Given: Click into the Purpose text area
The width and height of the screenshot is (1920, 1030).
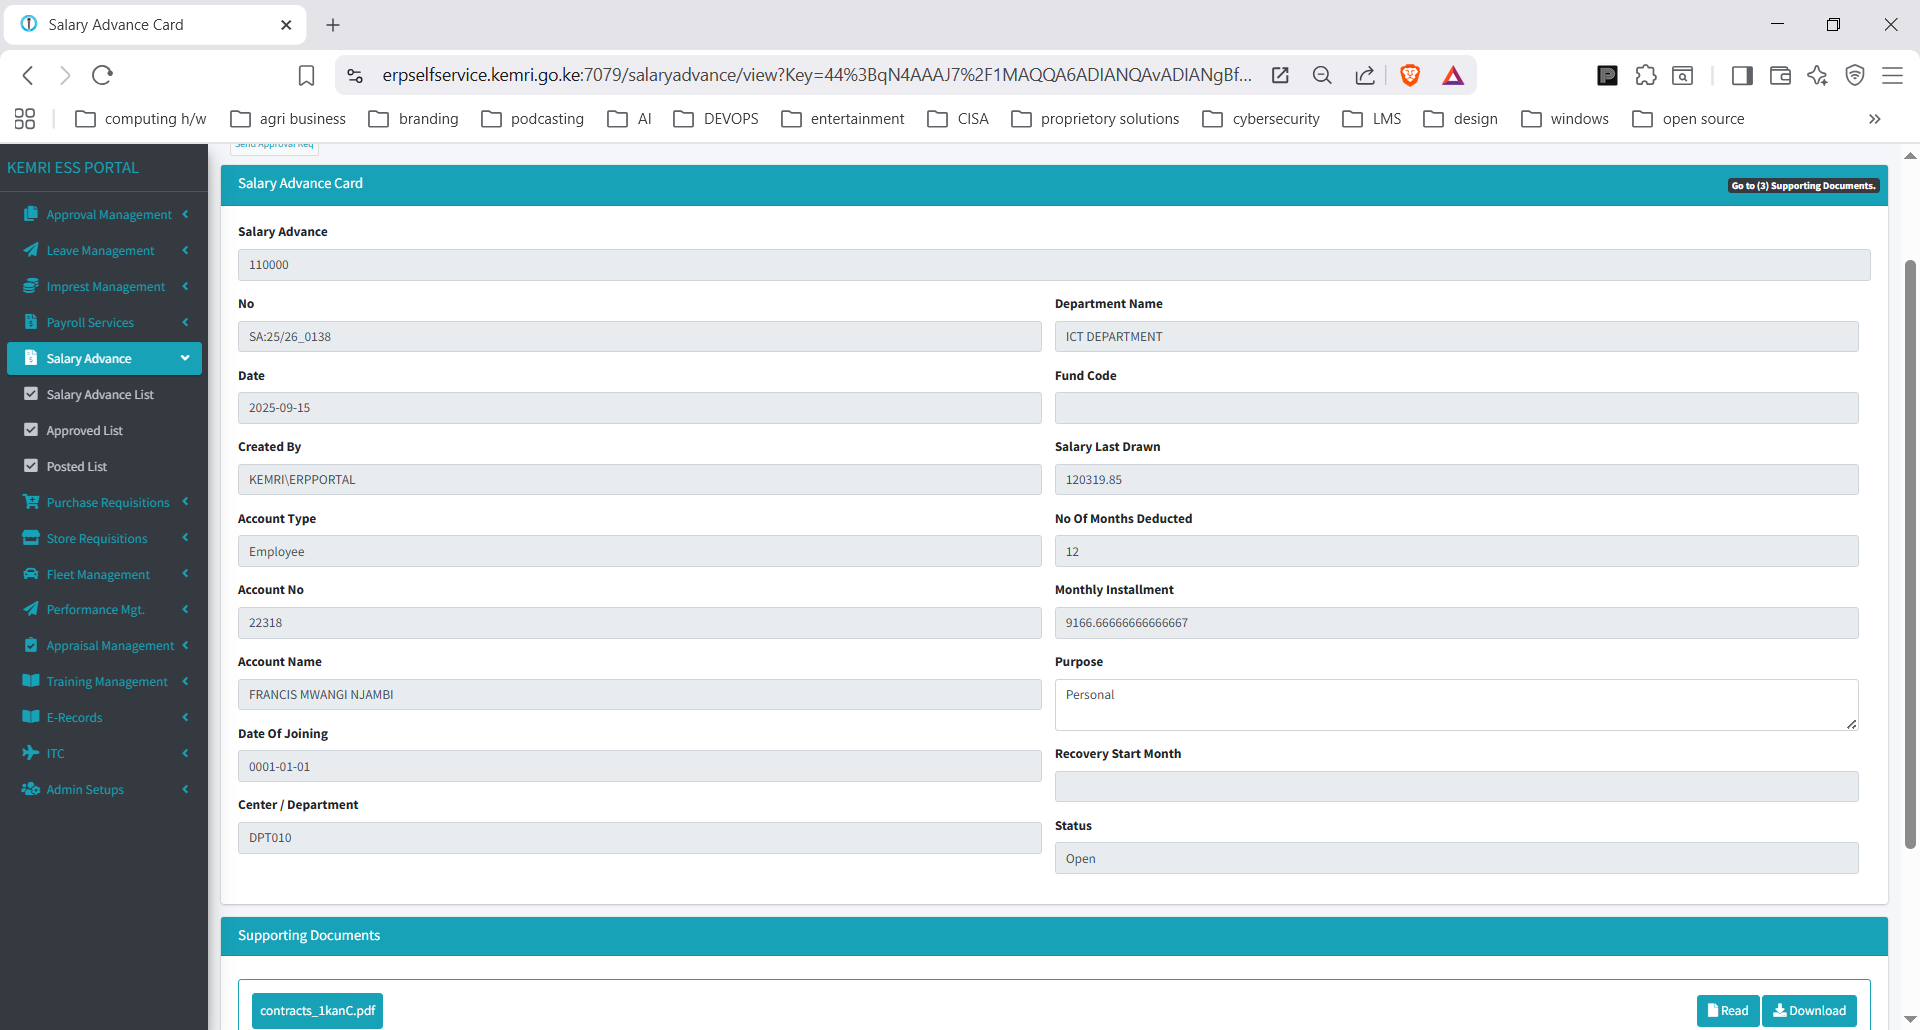Looking at the screenshot, I should 1455,705.
